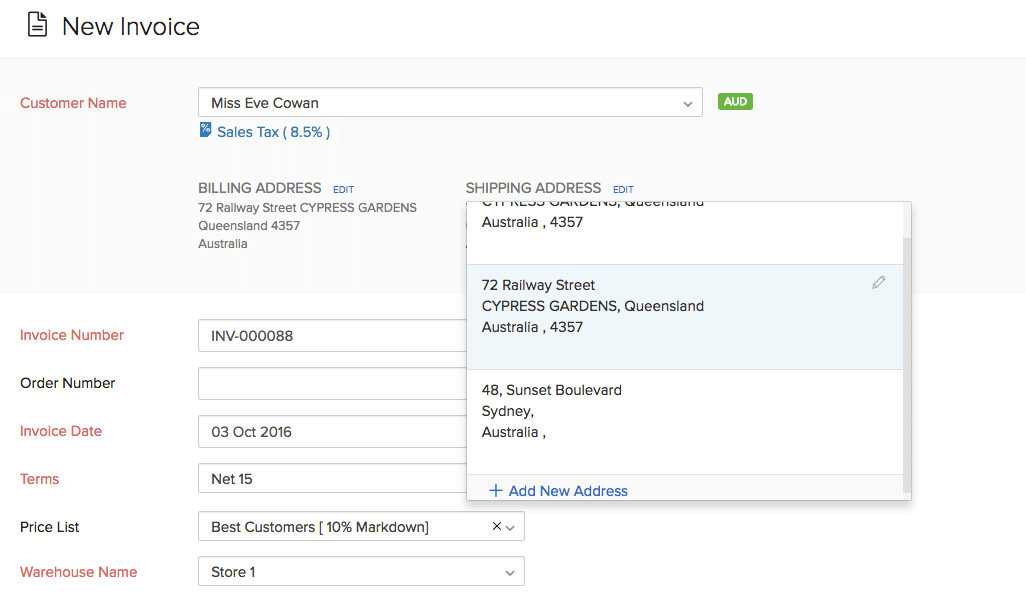Click the New Invoice document icon

click(37, 24)
